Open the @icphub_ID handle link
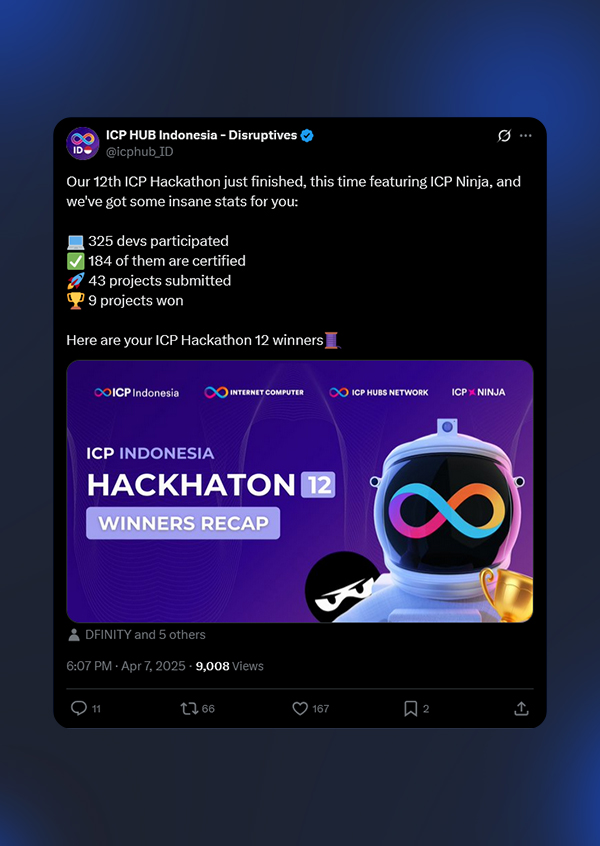 click(x=139, y=152)
